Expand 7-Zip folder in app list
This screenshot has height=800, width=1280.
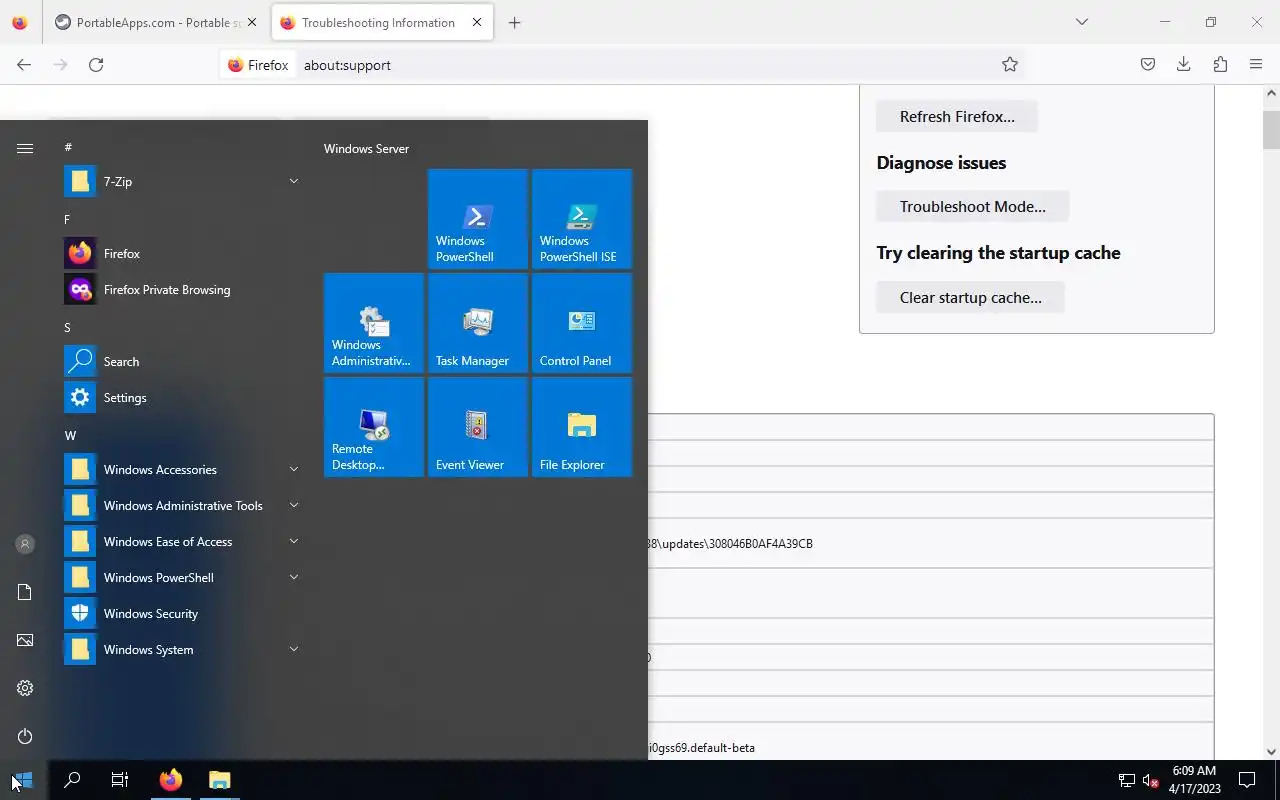(294, 181)
